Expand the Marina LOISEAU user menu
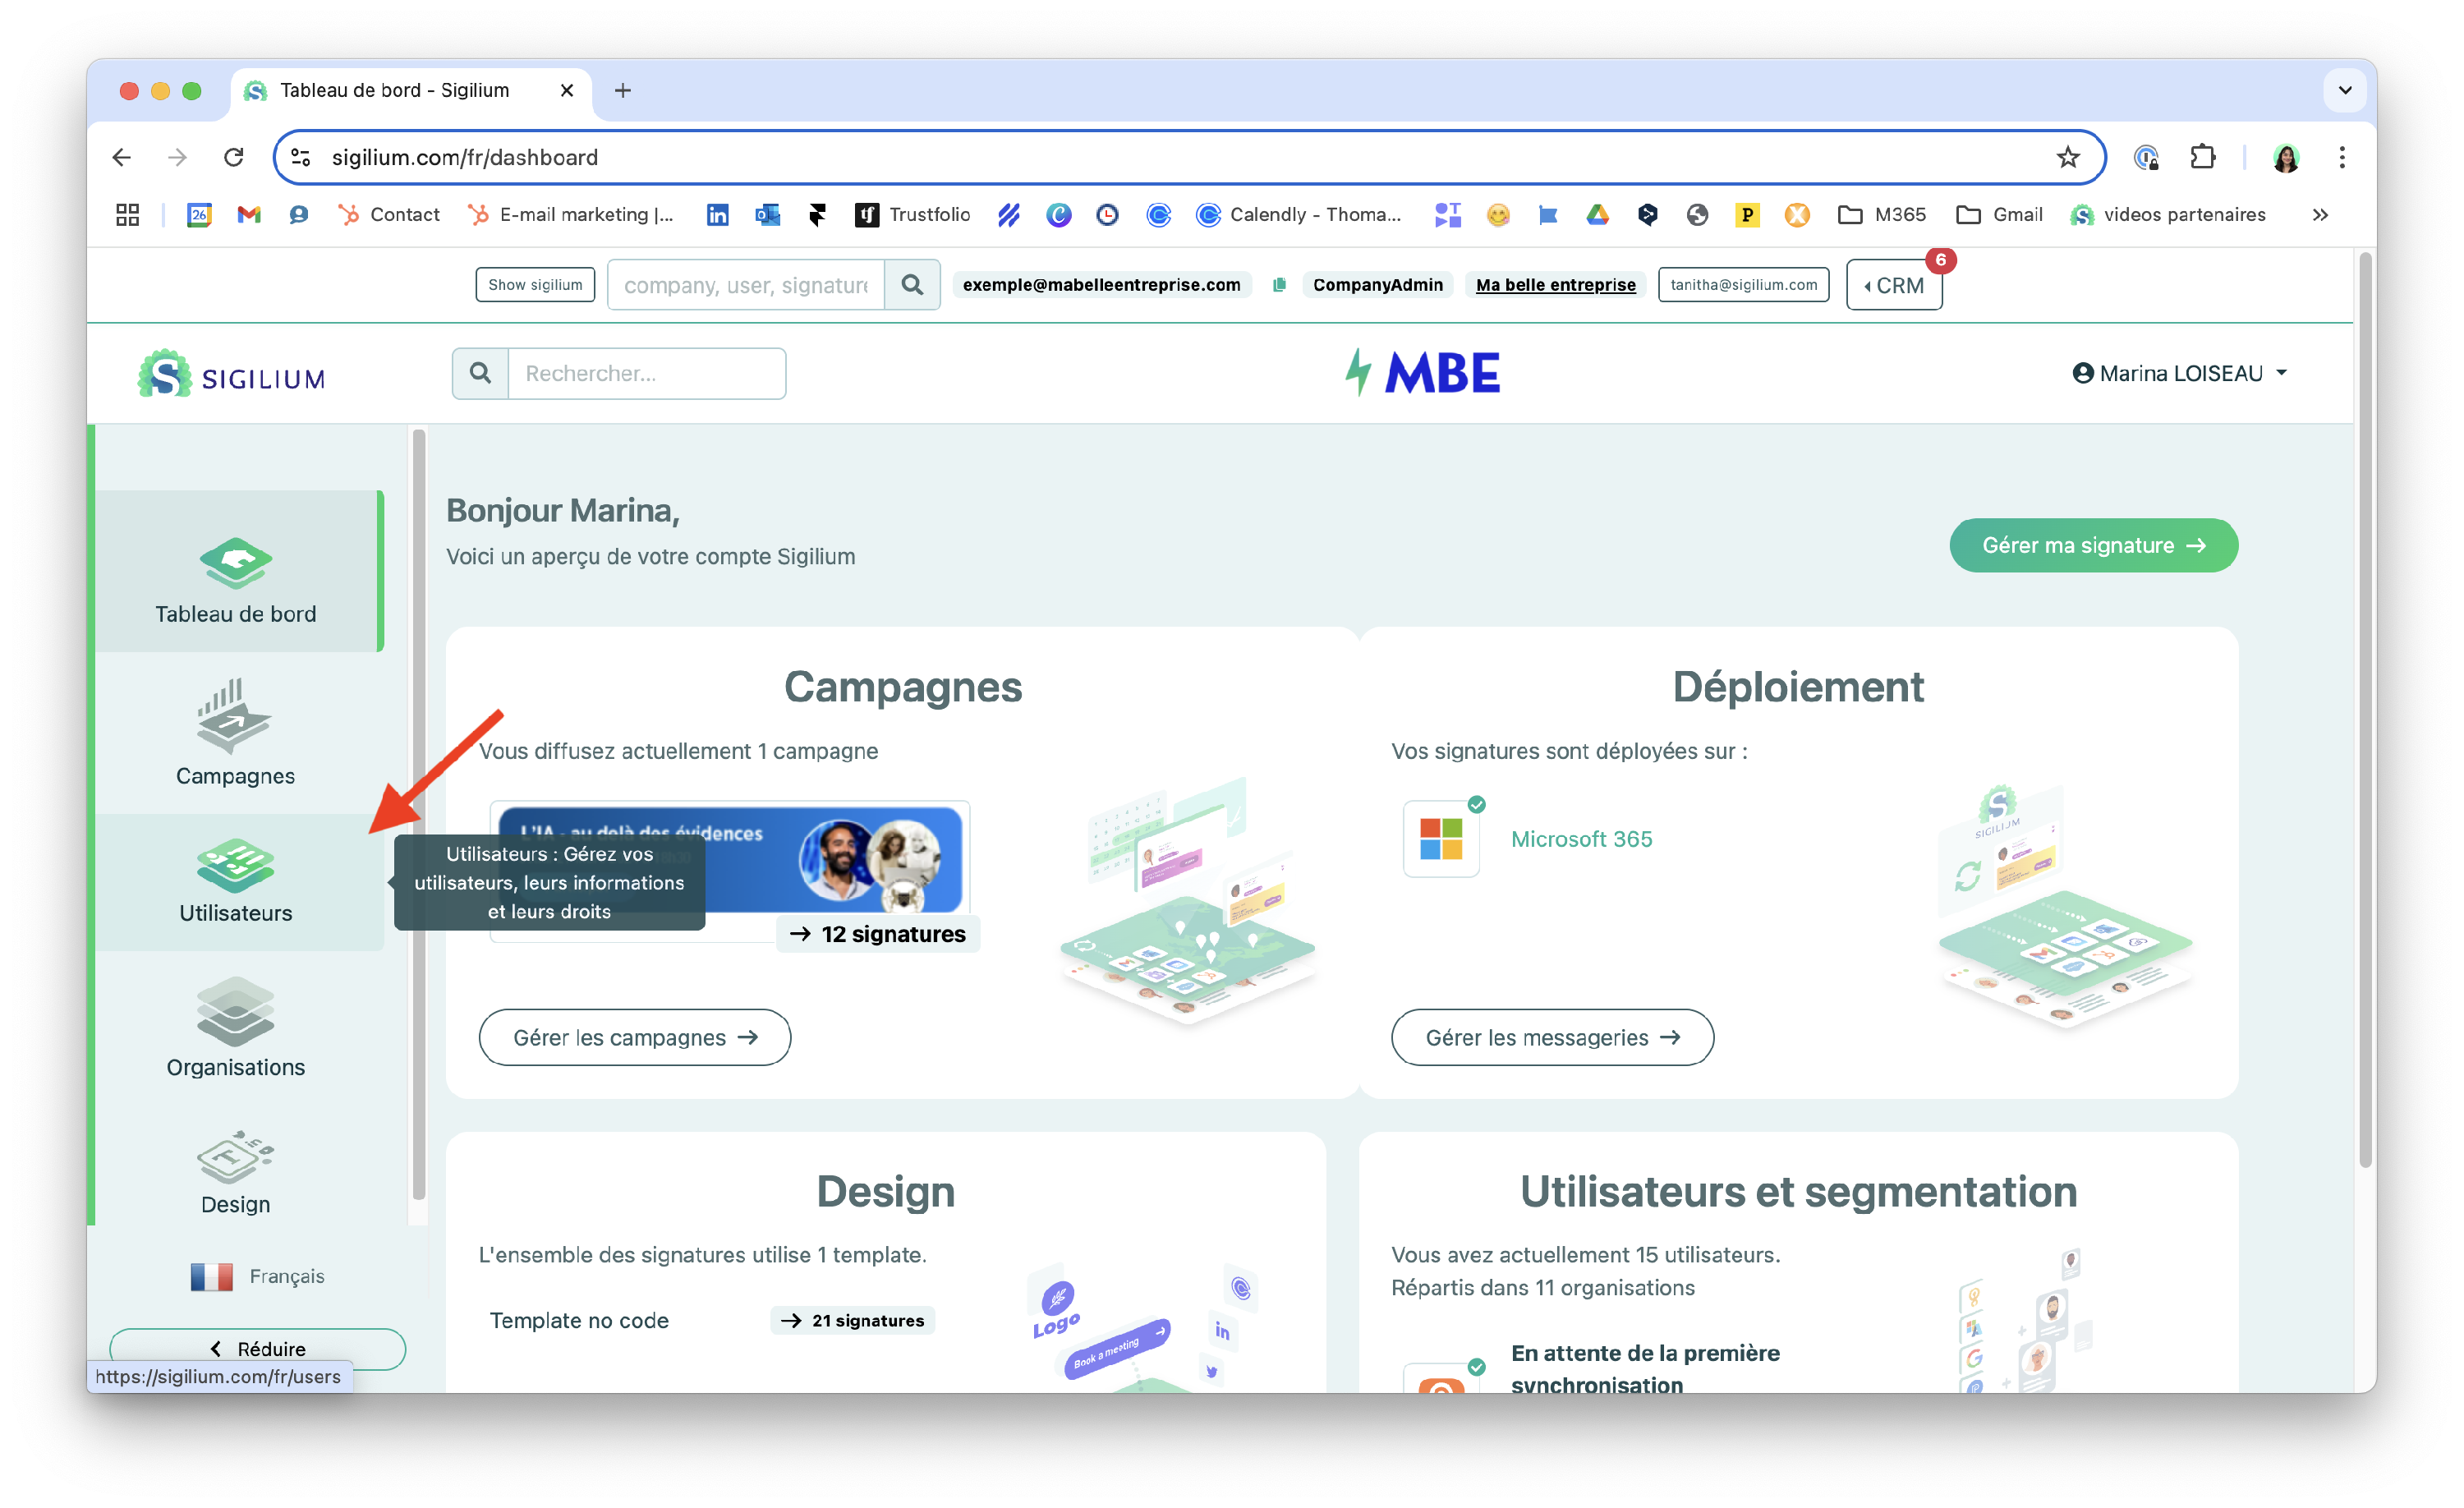This screenshot has width=2464, height=1508. [x=2179, y=373]
